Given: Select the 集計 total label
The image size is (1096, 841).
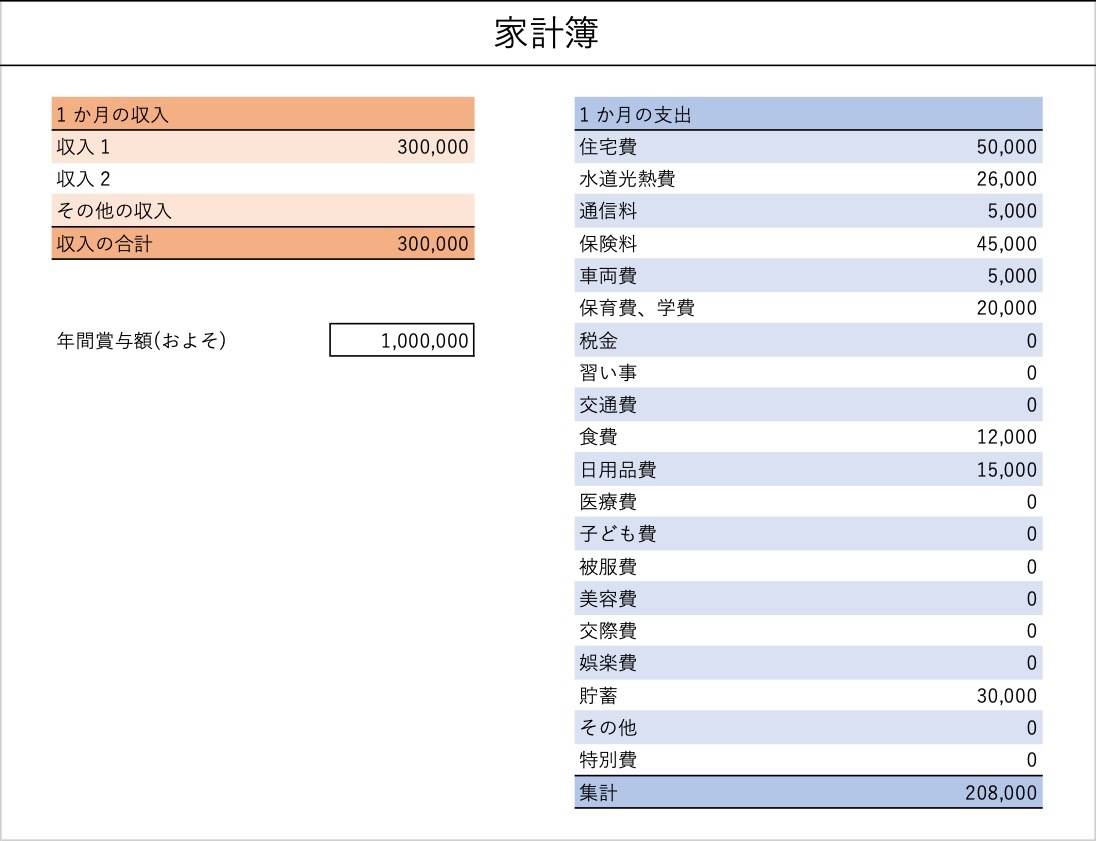Looking at the screenshot, I should point(598,793).
